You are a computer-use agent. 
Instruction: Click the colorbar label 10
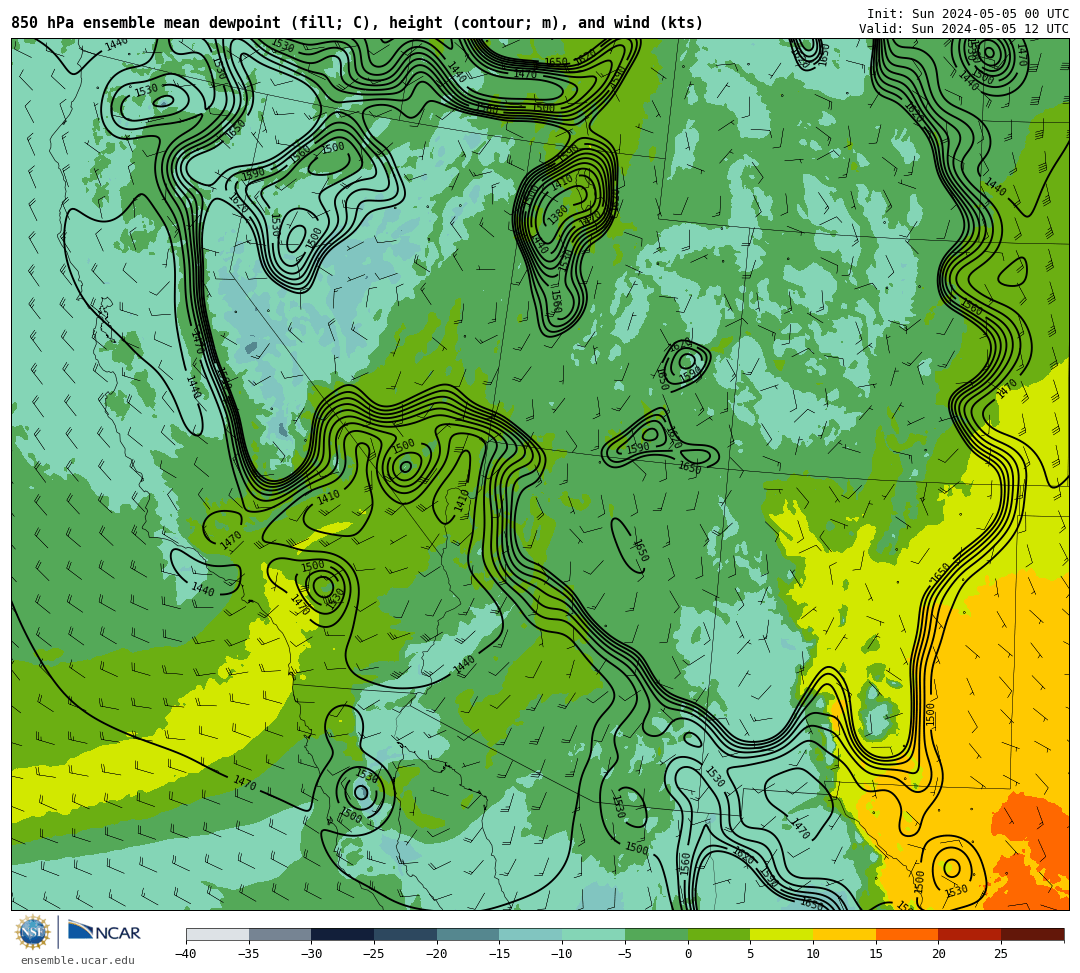[x=813, y=954]
